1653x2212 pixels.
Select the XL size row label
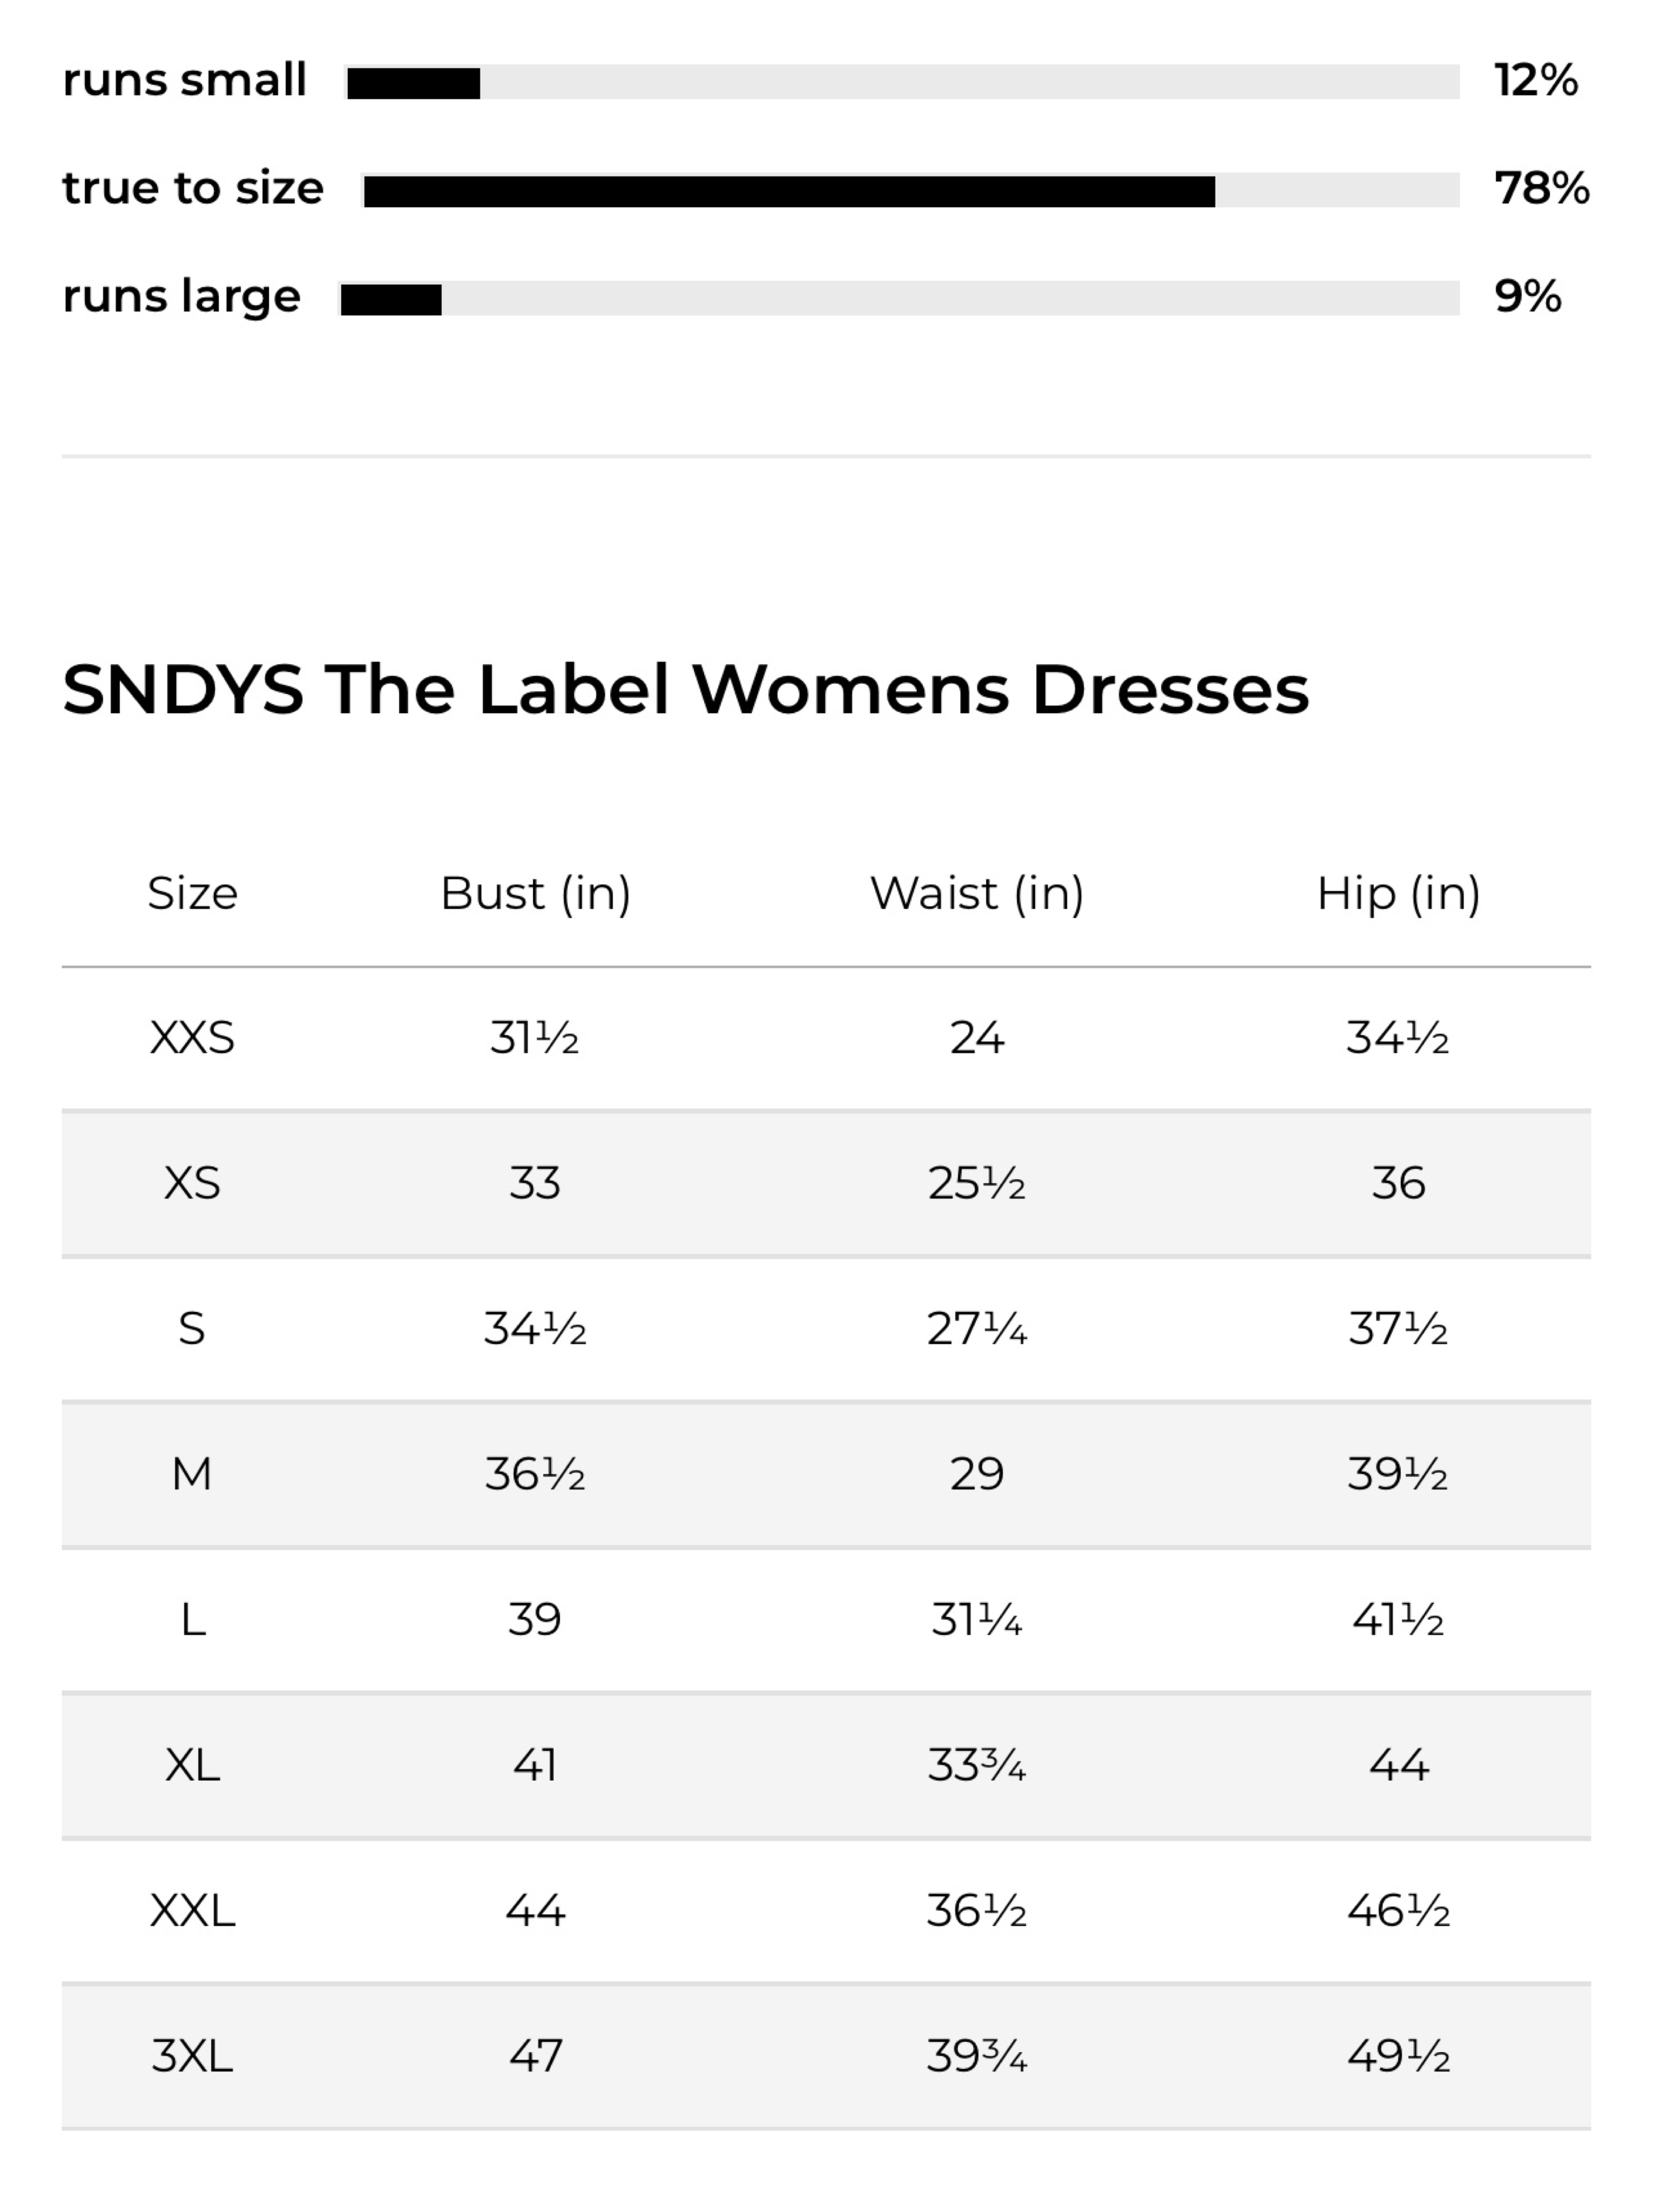[x=192, y=1765]
